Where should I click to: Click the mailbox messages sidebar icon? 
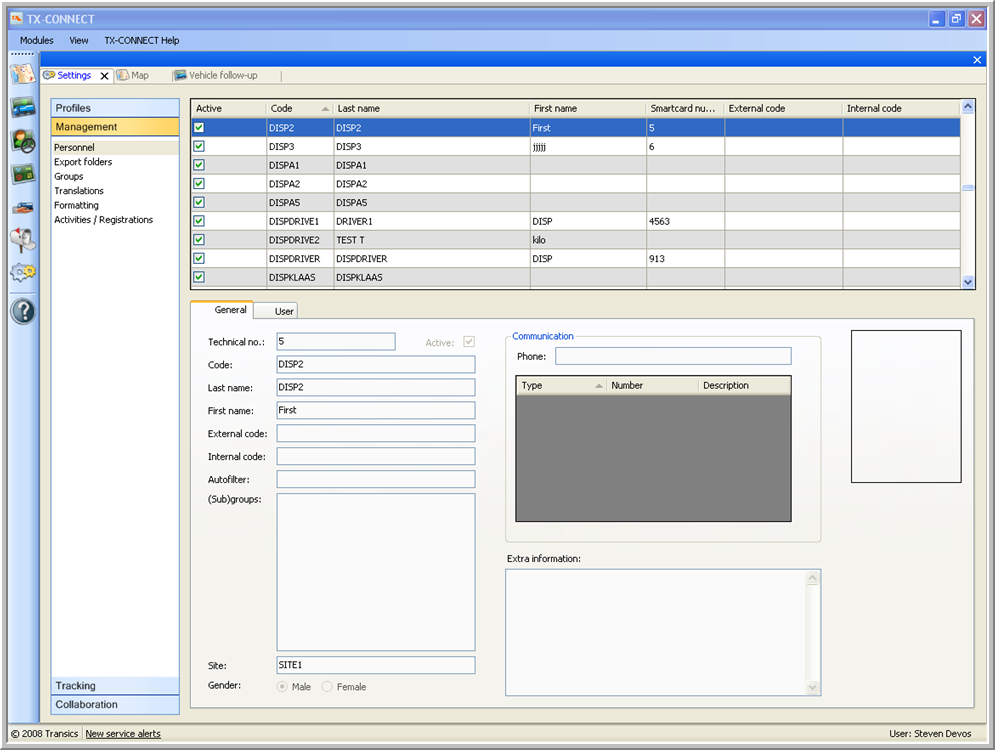(22, 239)
